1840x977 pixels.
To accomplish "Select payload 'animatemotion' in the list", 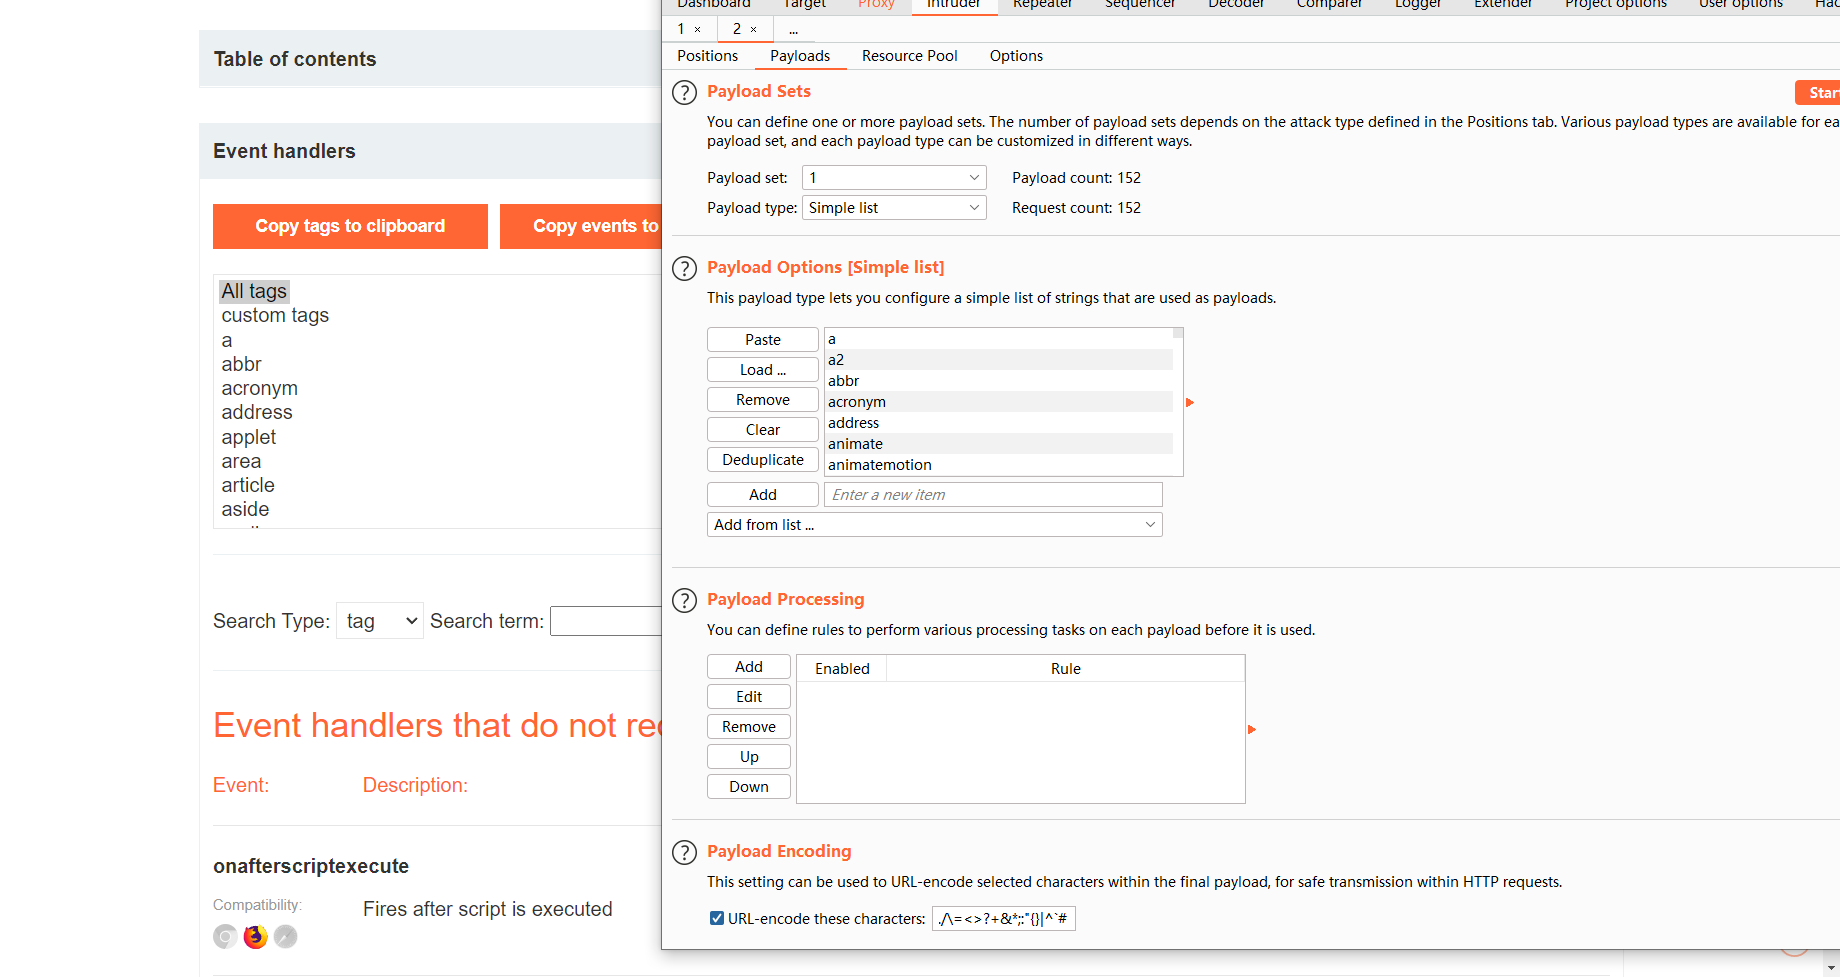I will click(999, 465).
